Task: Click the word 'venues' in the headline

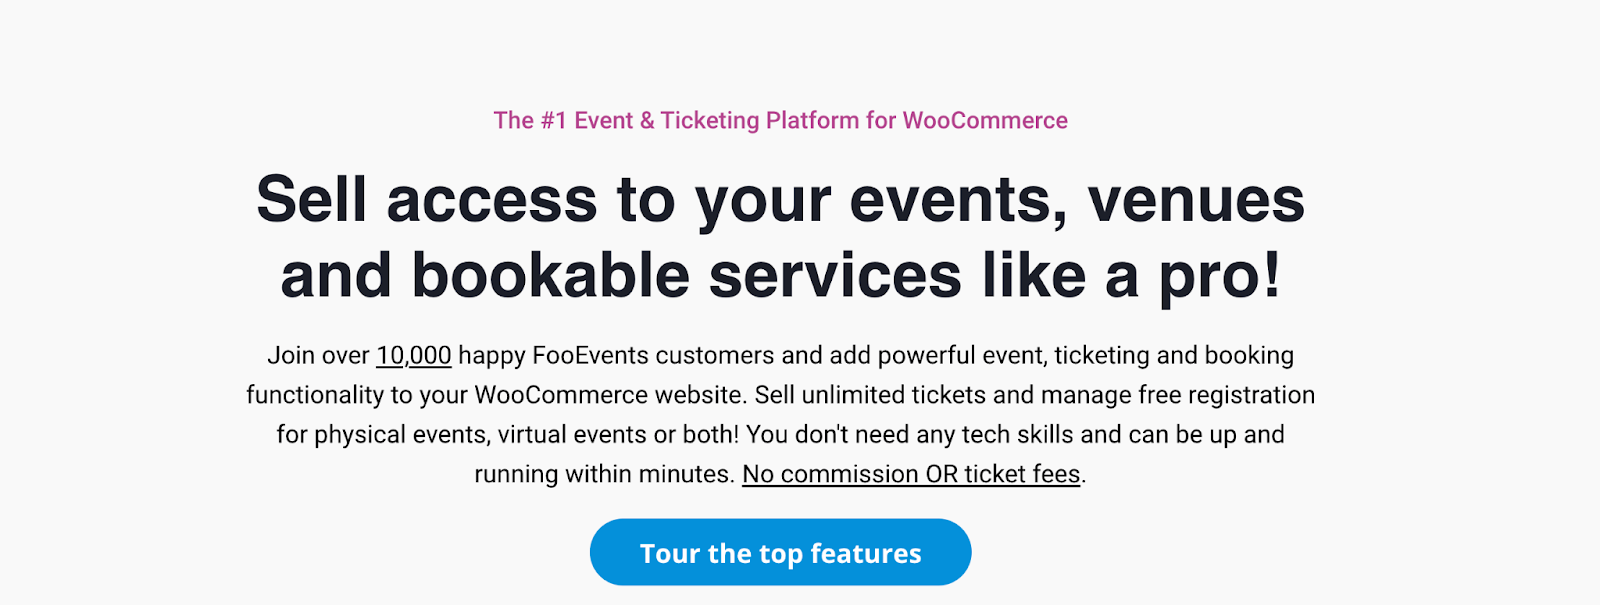Action: click(x=1196, y=200)
